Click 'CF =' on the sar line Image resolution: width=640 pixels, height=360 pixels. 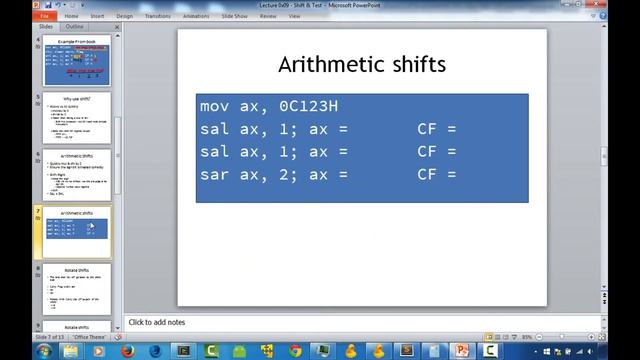pyautogui.click(x=436, y=175)
